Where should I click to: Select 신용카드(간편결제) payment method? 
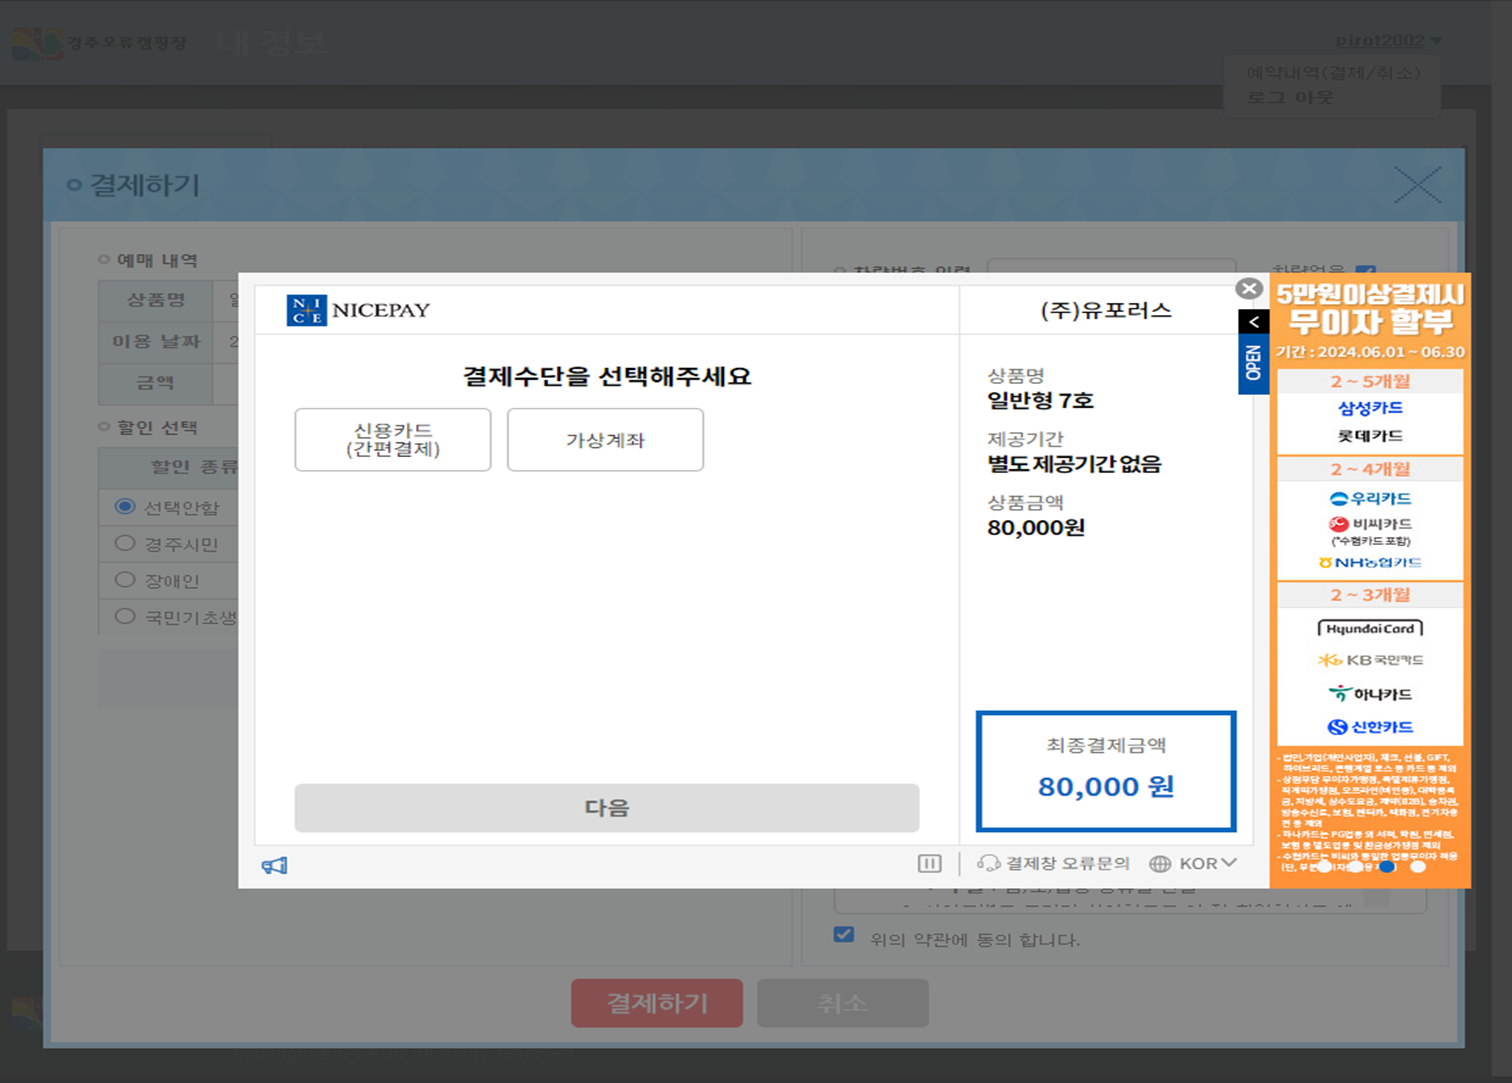pyautogui.click(x=393, y=440)
